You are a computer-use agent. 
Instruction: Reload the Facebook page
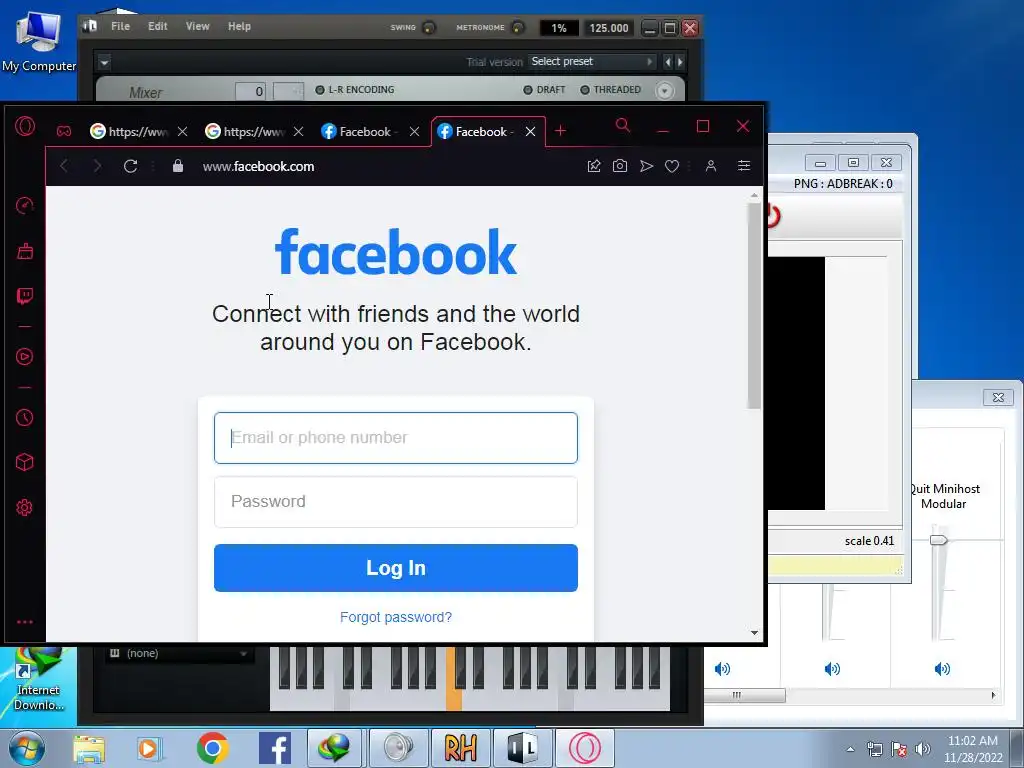click(131, 167)
